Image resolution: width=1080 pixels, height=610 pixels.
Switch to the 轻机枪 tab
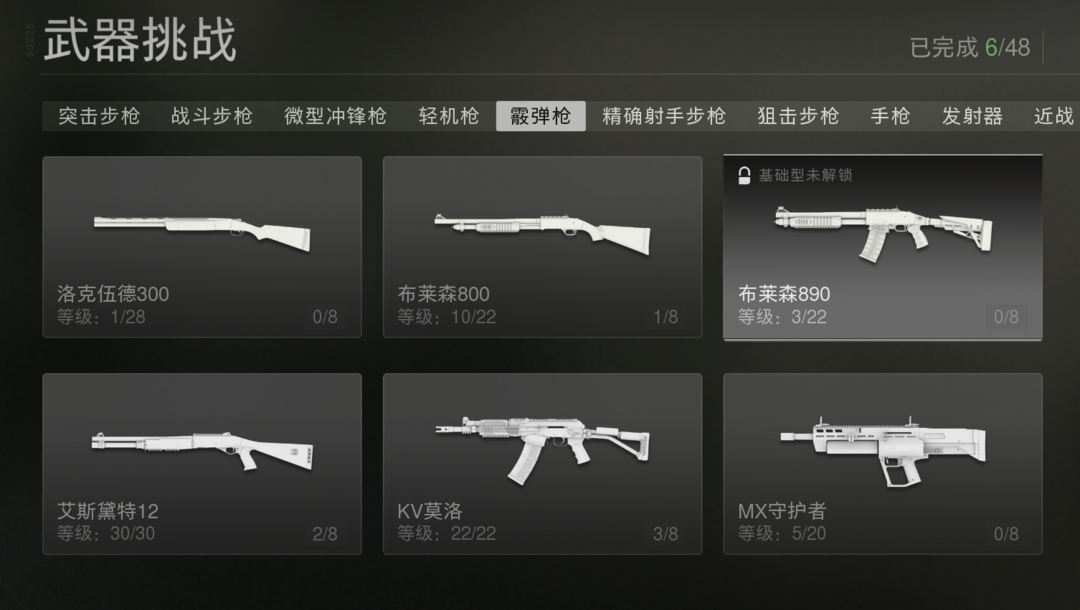[x=448, y=116]
